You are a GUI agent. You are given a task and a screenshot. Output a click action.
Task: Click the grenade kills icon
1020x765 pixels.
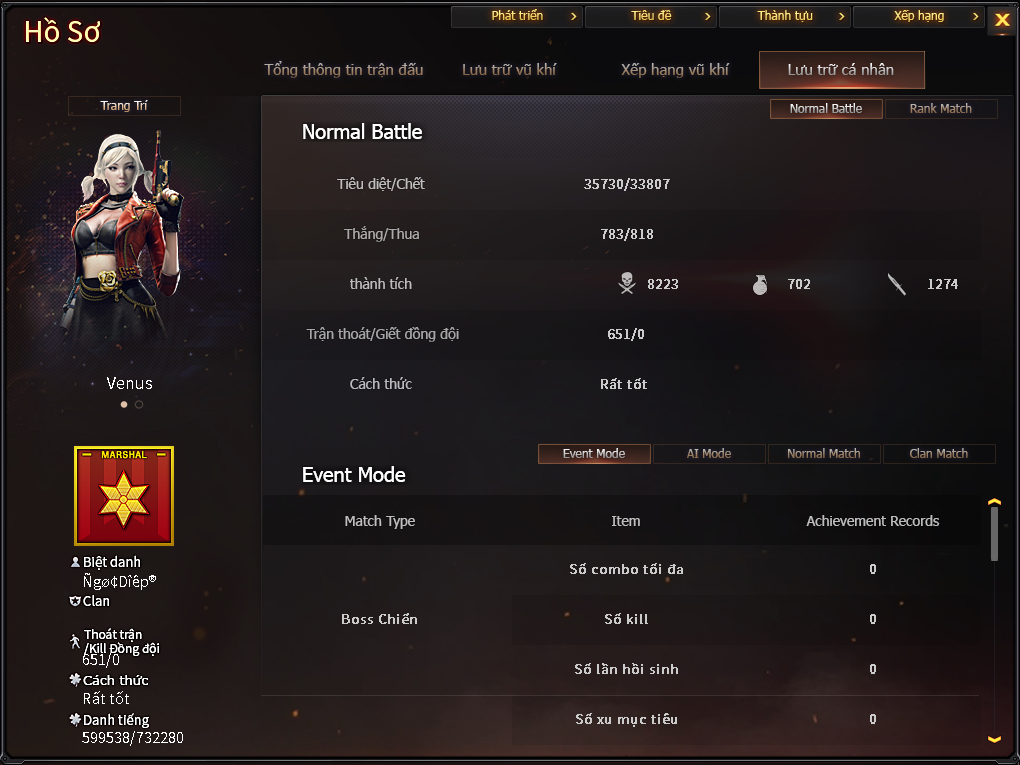coord(760,284)
